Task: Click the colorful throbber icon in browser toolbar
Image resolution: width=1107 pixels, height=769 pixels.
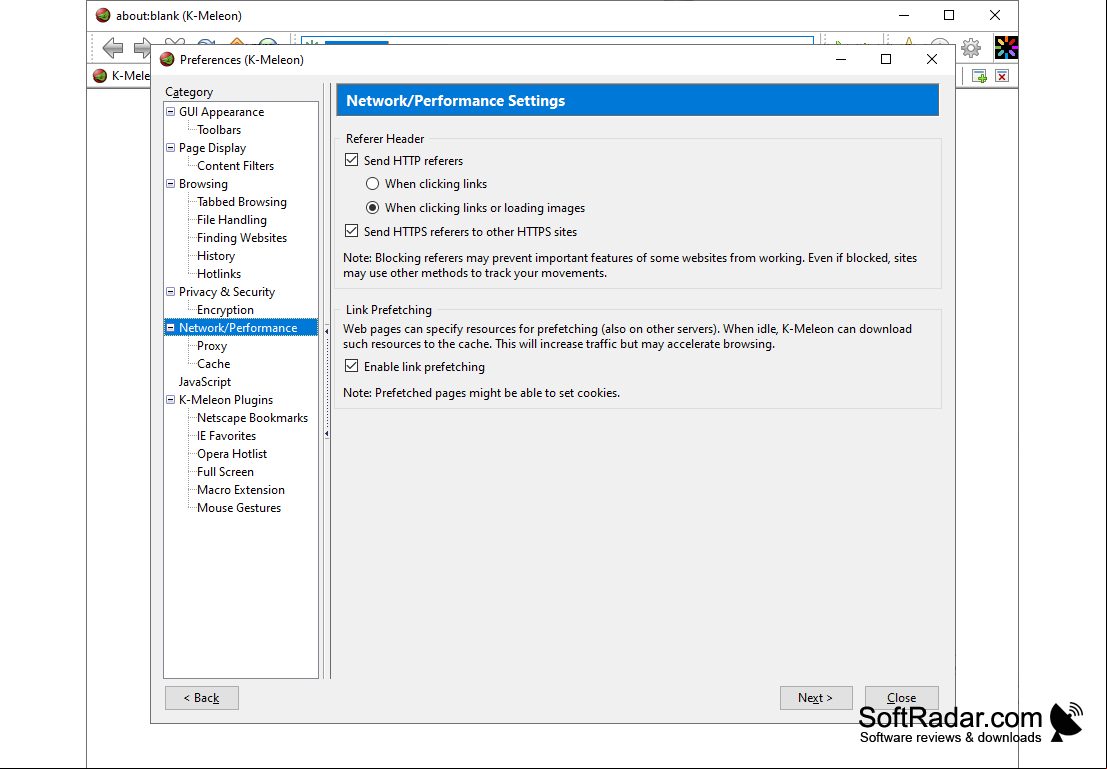Action: [1006, 47]
